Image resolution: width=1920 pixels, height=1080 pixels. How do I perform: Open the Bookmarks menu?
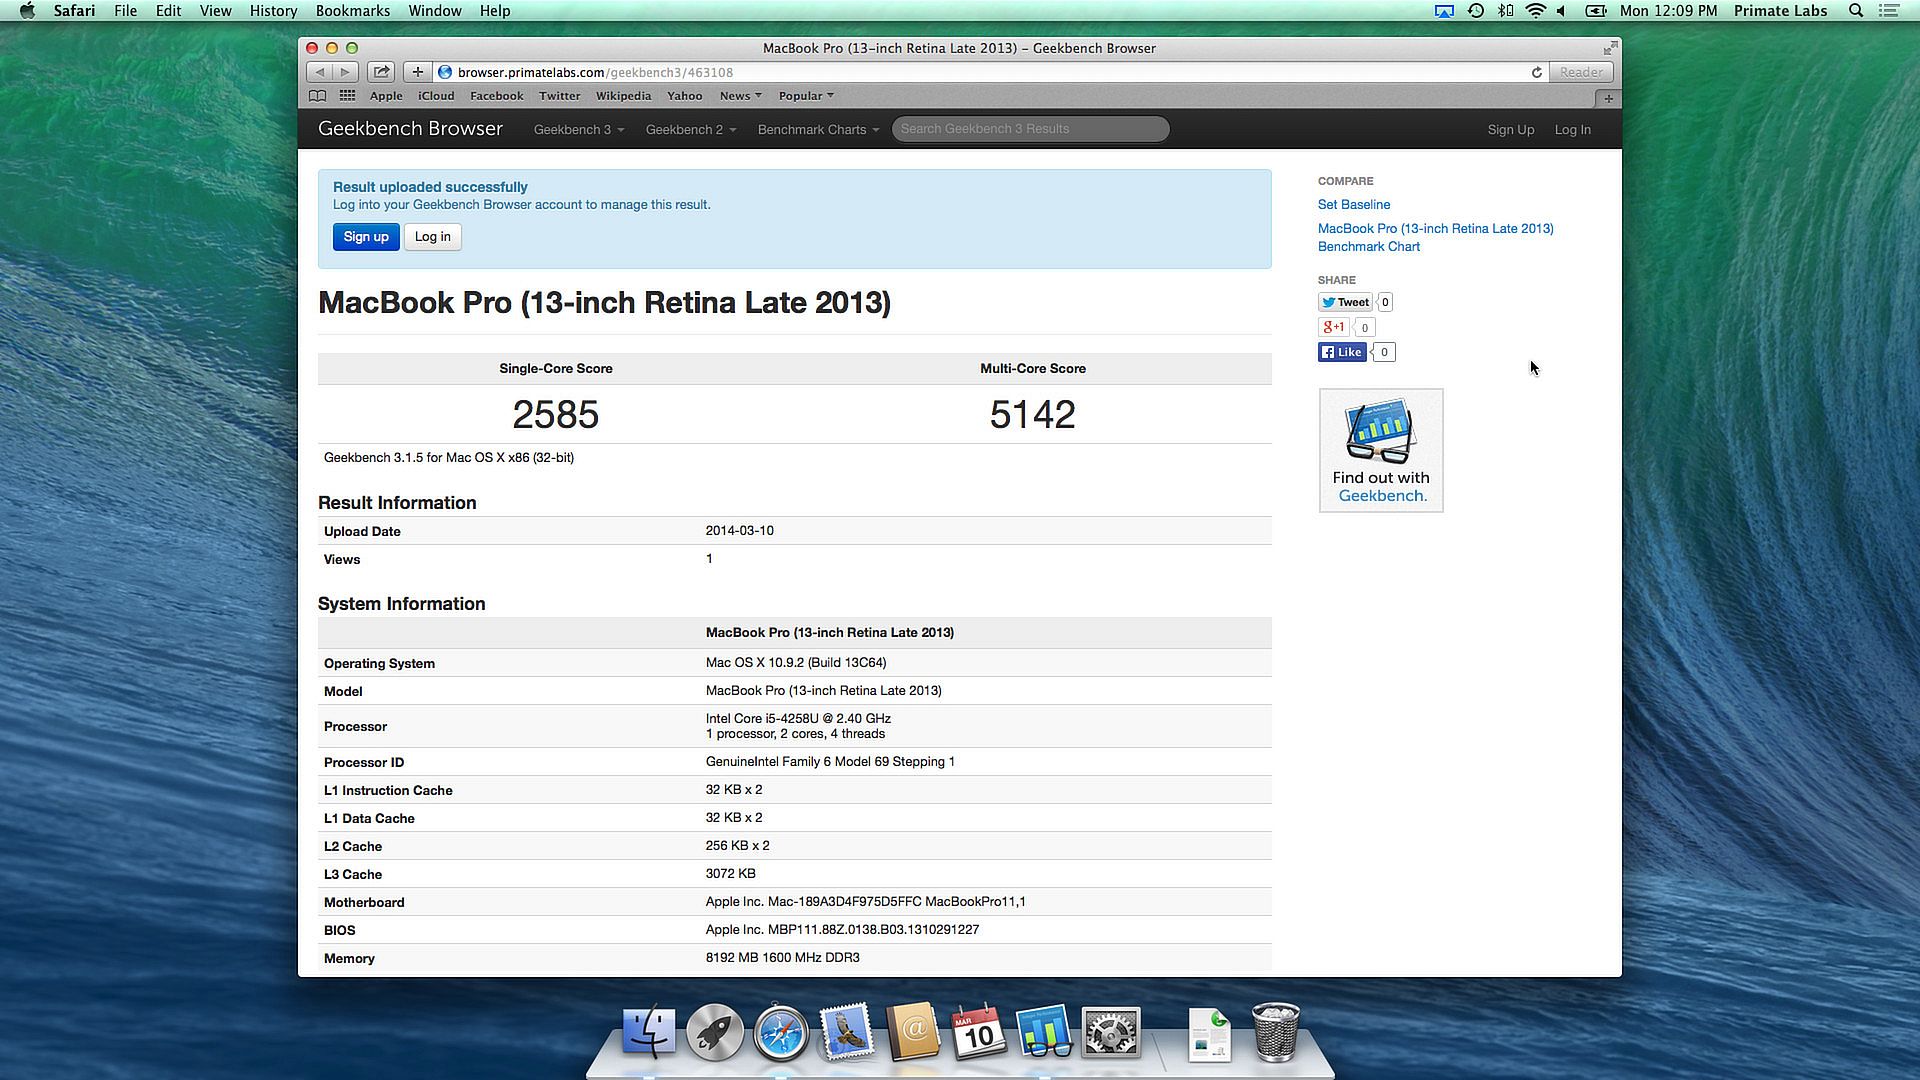click(352, 11)
